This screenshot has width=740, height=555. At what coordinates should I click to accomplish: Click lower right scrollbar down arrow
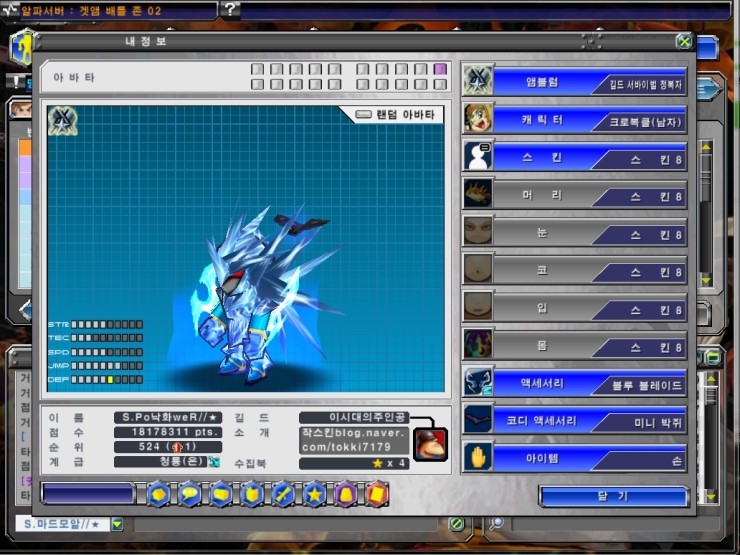click(711, 497)
